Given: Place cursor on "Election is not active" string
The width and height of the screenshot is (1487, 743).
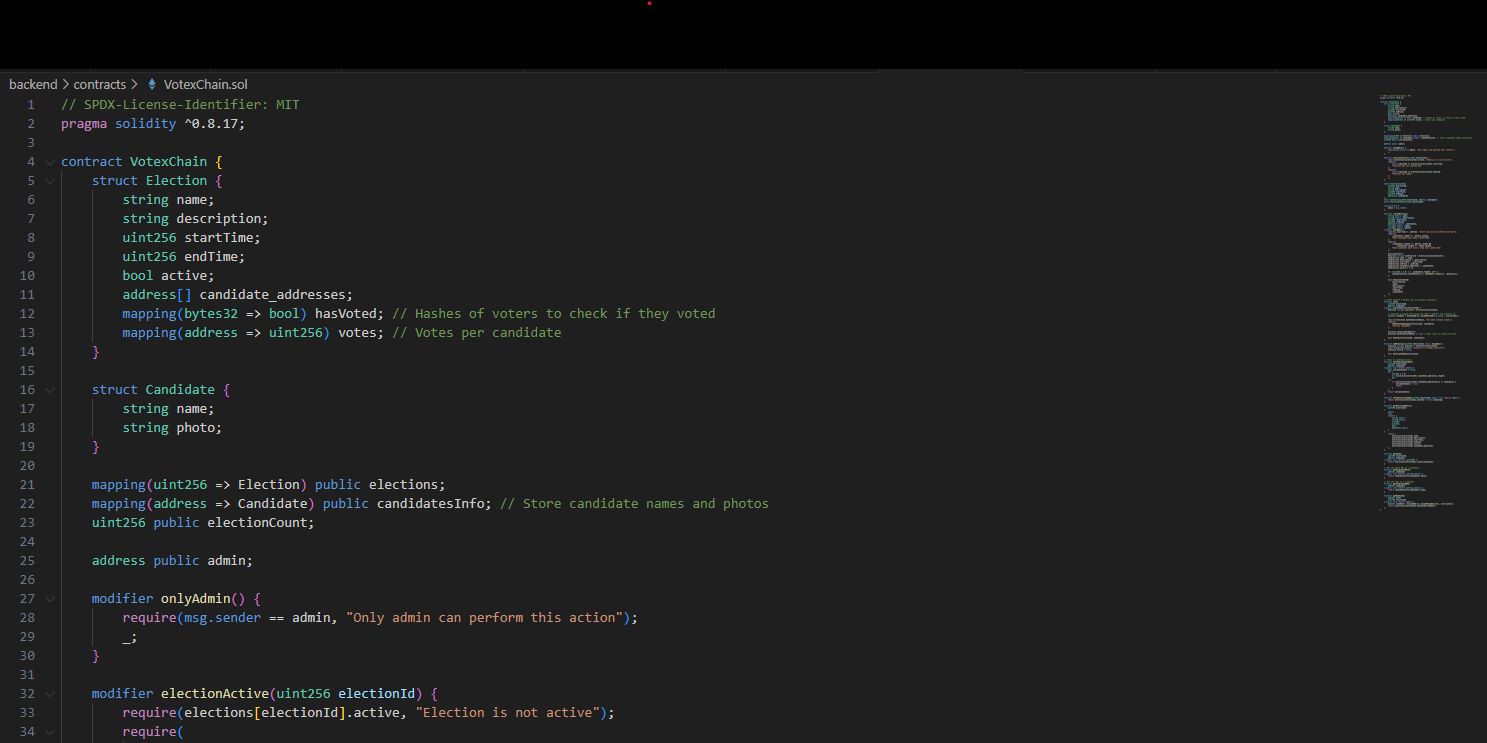Looking at the screenshot, I should [507, 713].
